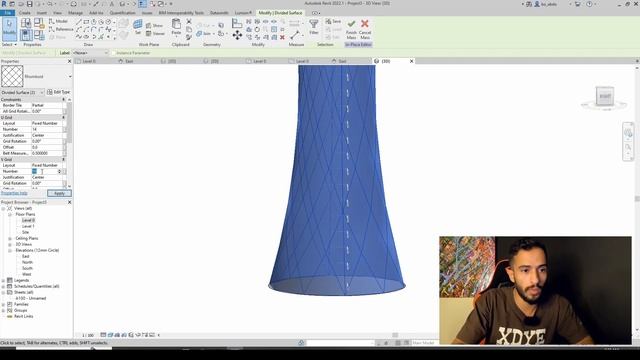Select Level 1 in Project Browser
The height and width of the screenshot is (360, 640).
(28, 226)
